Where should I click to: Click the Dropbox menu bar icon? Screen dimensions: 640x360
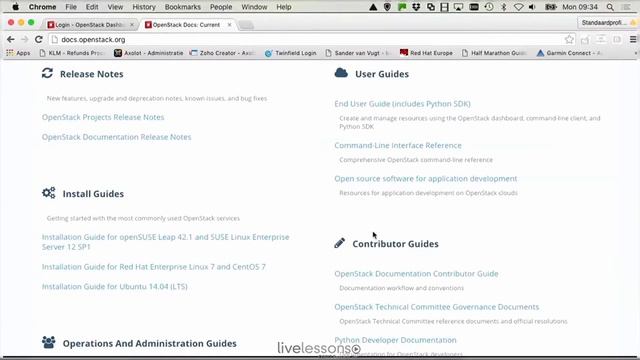coord(416,7)
